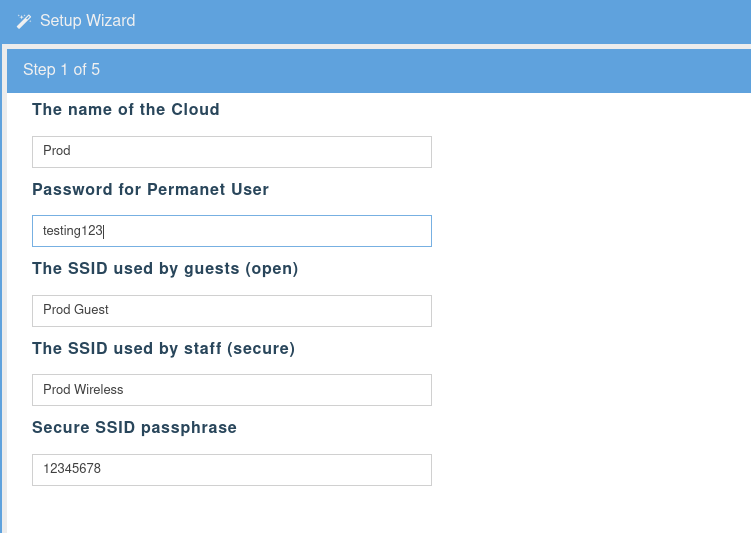Click empty header bar right of "Step 1 of 5"
The width and height of the screenshot is (751, 533).
450,70
